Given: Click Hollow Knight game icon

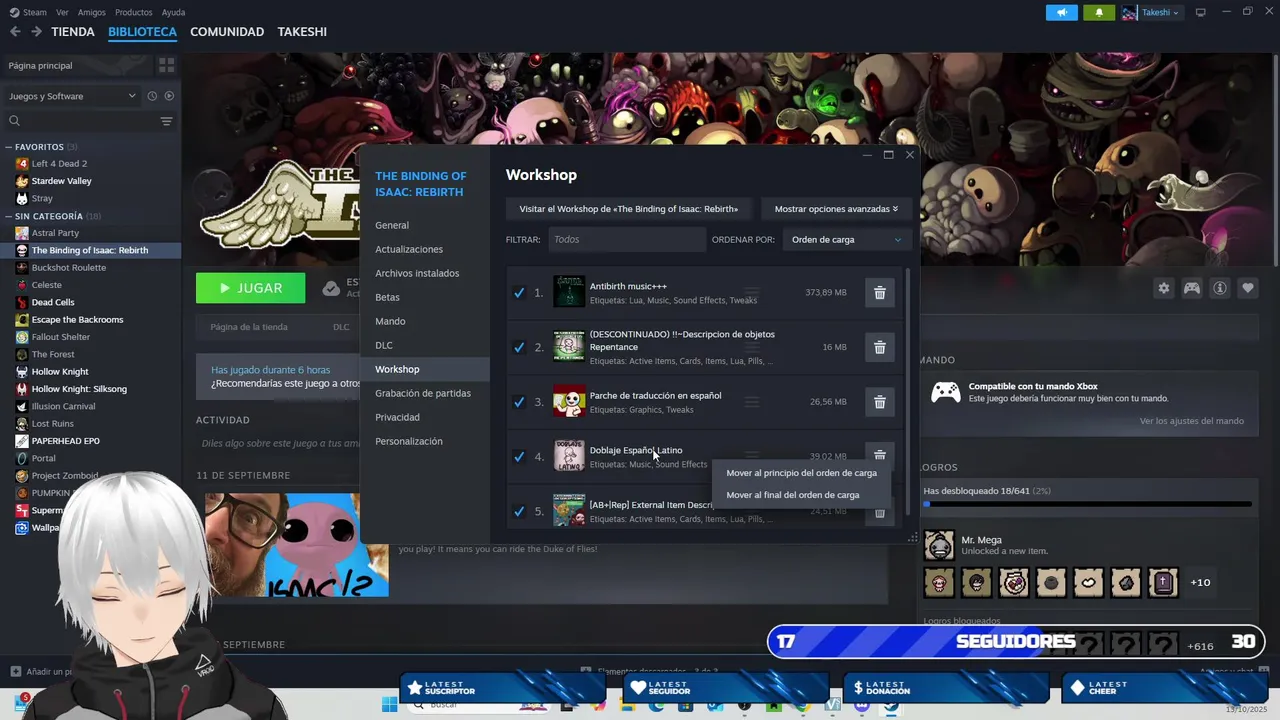Looking at the screenshot, I should click(22, 372).
